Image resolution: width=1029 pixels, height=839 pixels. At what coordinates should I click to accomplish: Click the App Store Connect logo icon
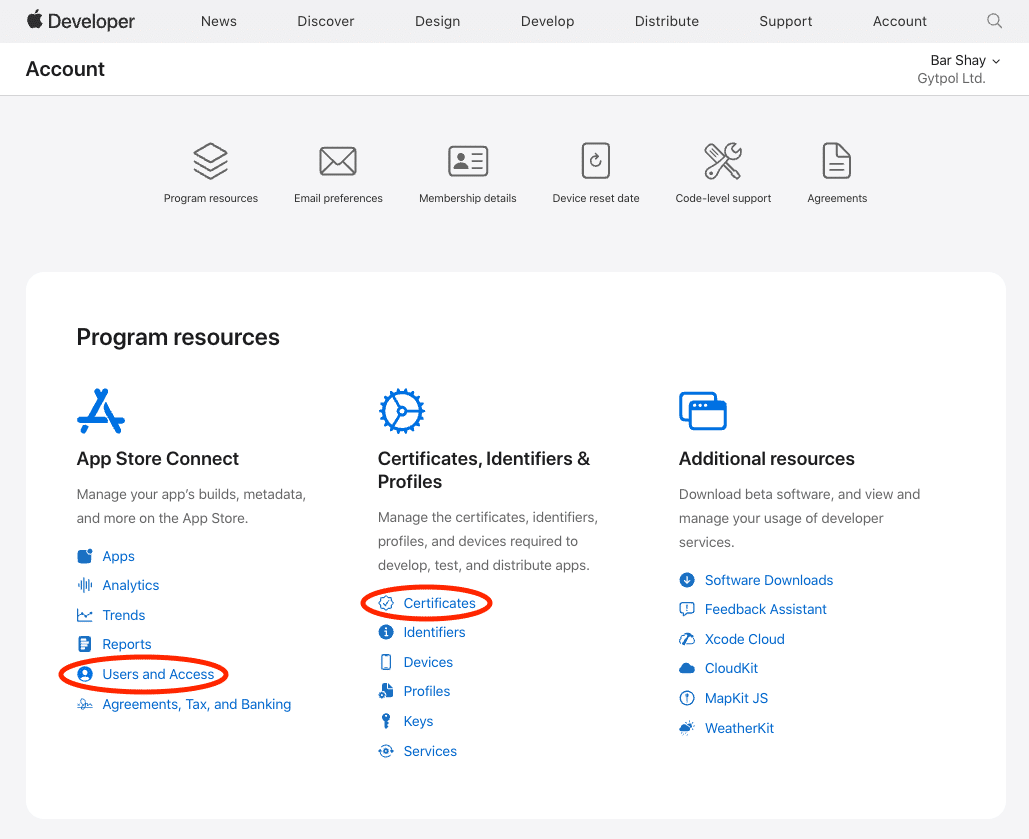(100, 411)
